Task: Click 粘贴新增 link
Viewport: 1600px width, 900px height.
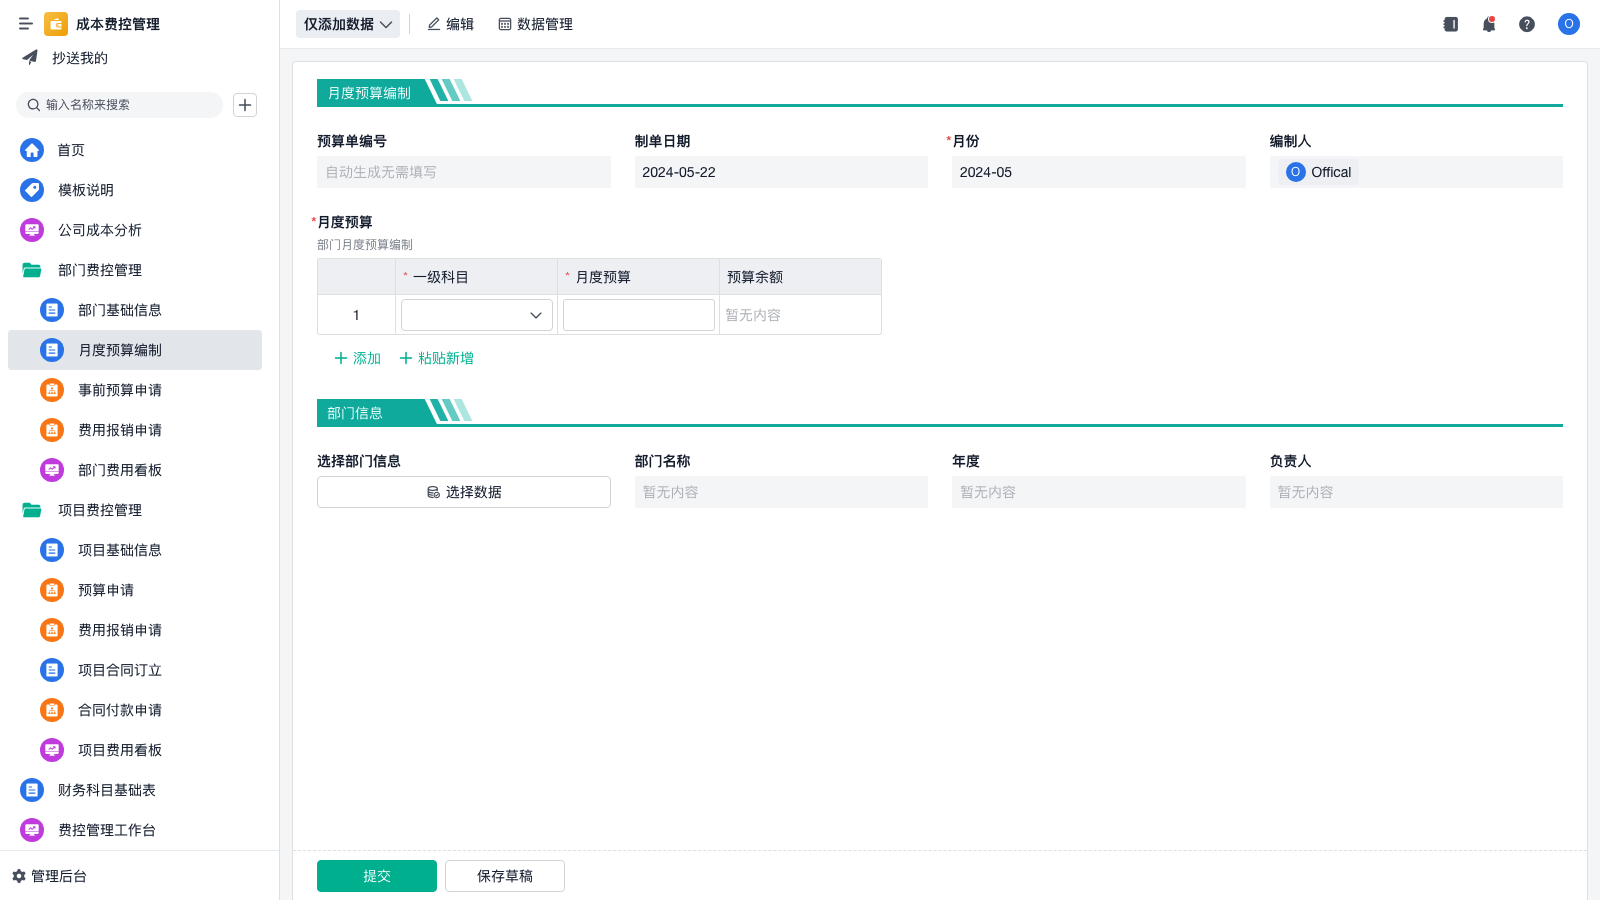Action: (436, 358)
